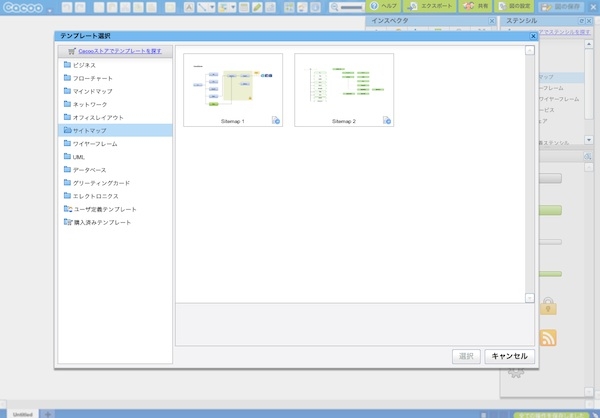This screenshot has height=418, width=600.
Task: Select the green Pencil freehand tool
Action: 257,7
